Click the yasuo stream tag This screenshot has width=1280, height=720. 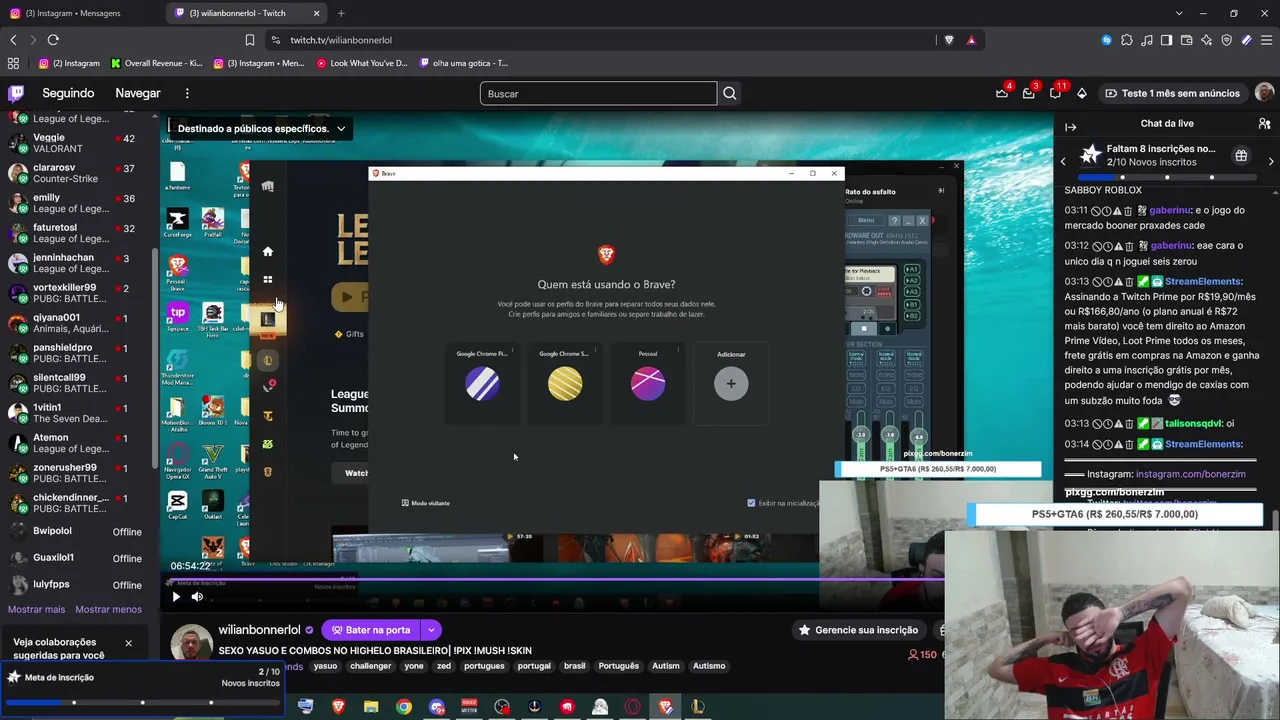325,666
